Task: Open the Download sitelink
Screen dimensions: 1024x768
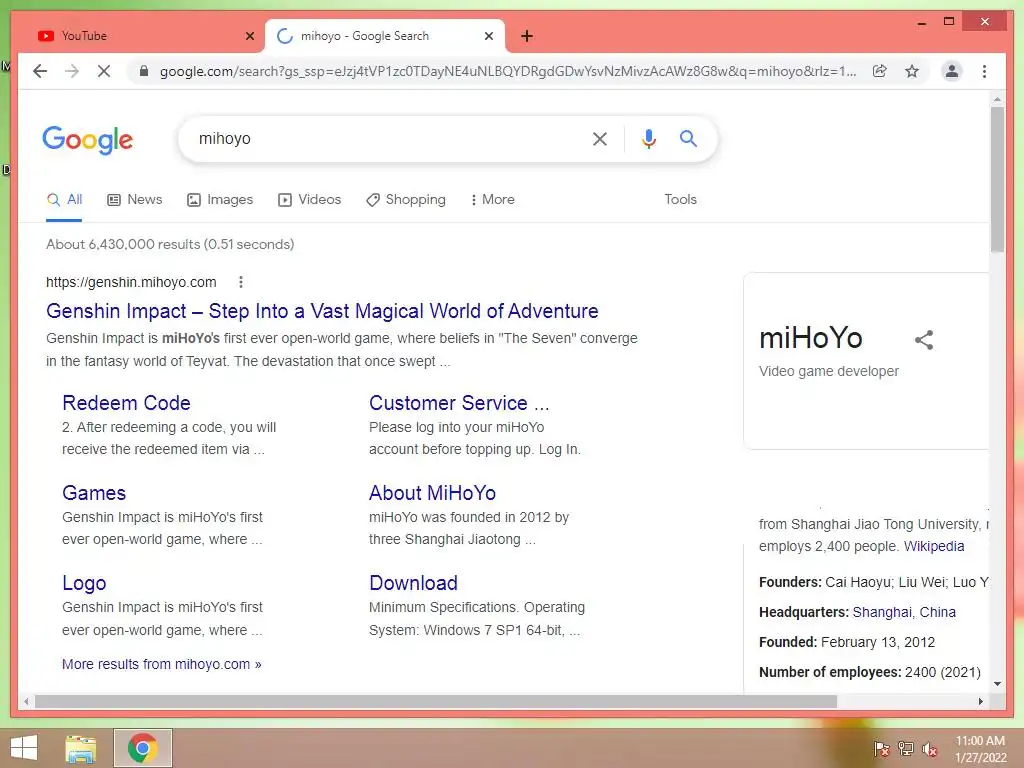Action: pos(413,583)
